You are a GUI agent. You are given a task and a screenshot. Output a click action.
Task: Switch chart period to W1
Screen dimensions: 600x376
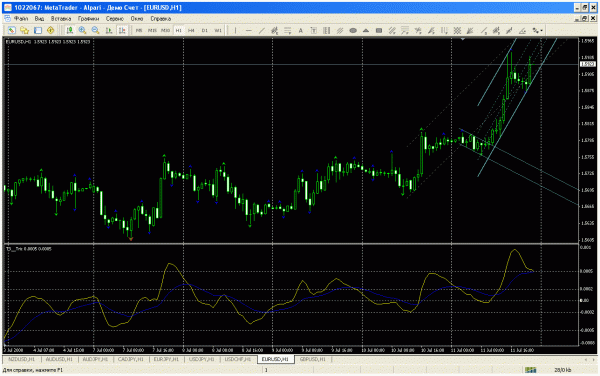pos(218,30)
